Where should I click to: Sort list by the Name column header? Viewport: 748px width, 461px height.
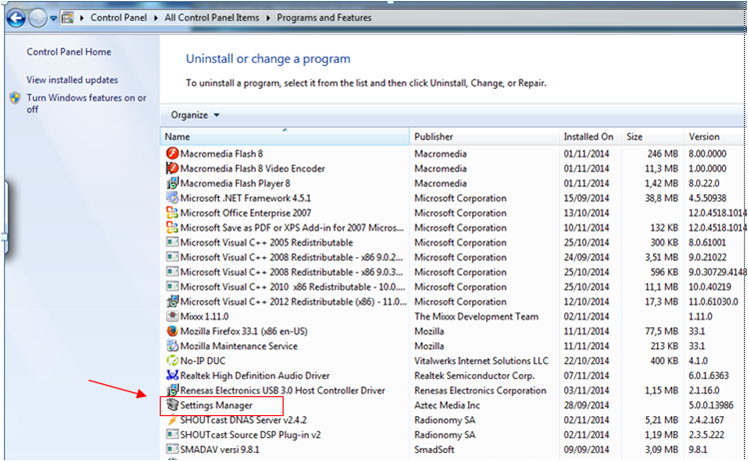click(x=285, y=136)
